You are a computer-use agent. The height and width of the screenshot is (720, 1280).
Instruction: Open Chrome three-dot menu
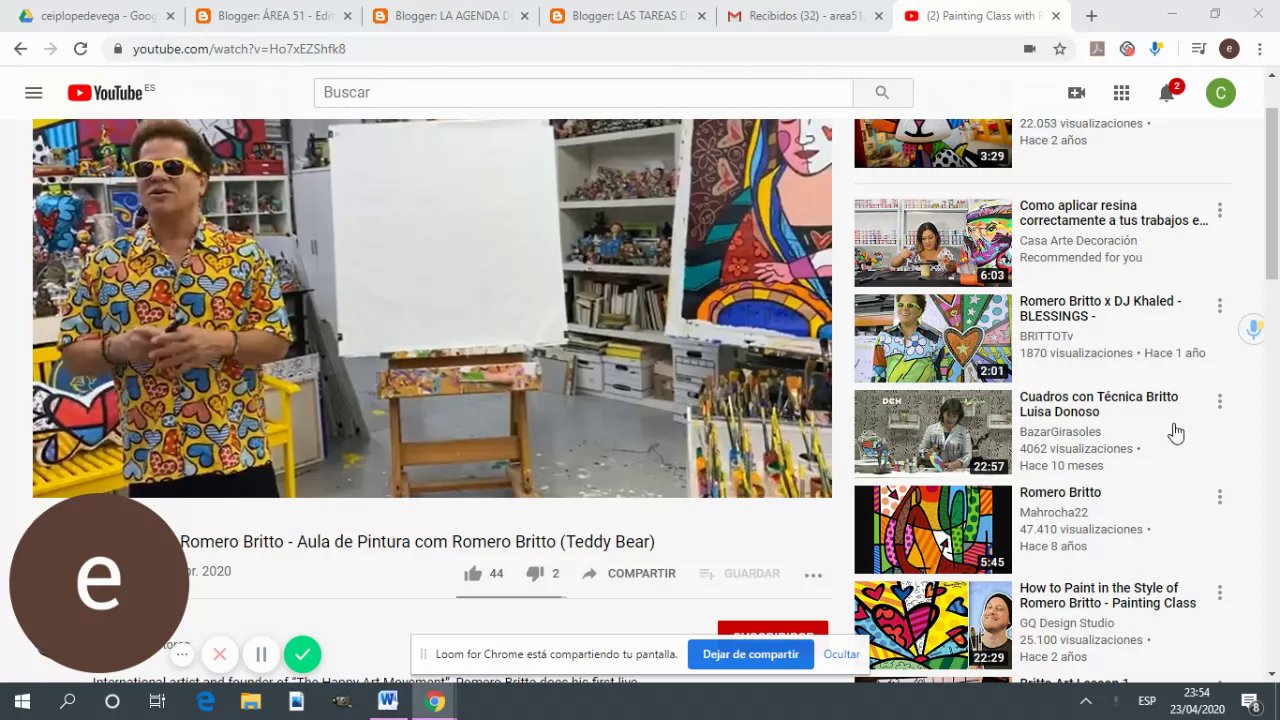1258,48
